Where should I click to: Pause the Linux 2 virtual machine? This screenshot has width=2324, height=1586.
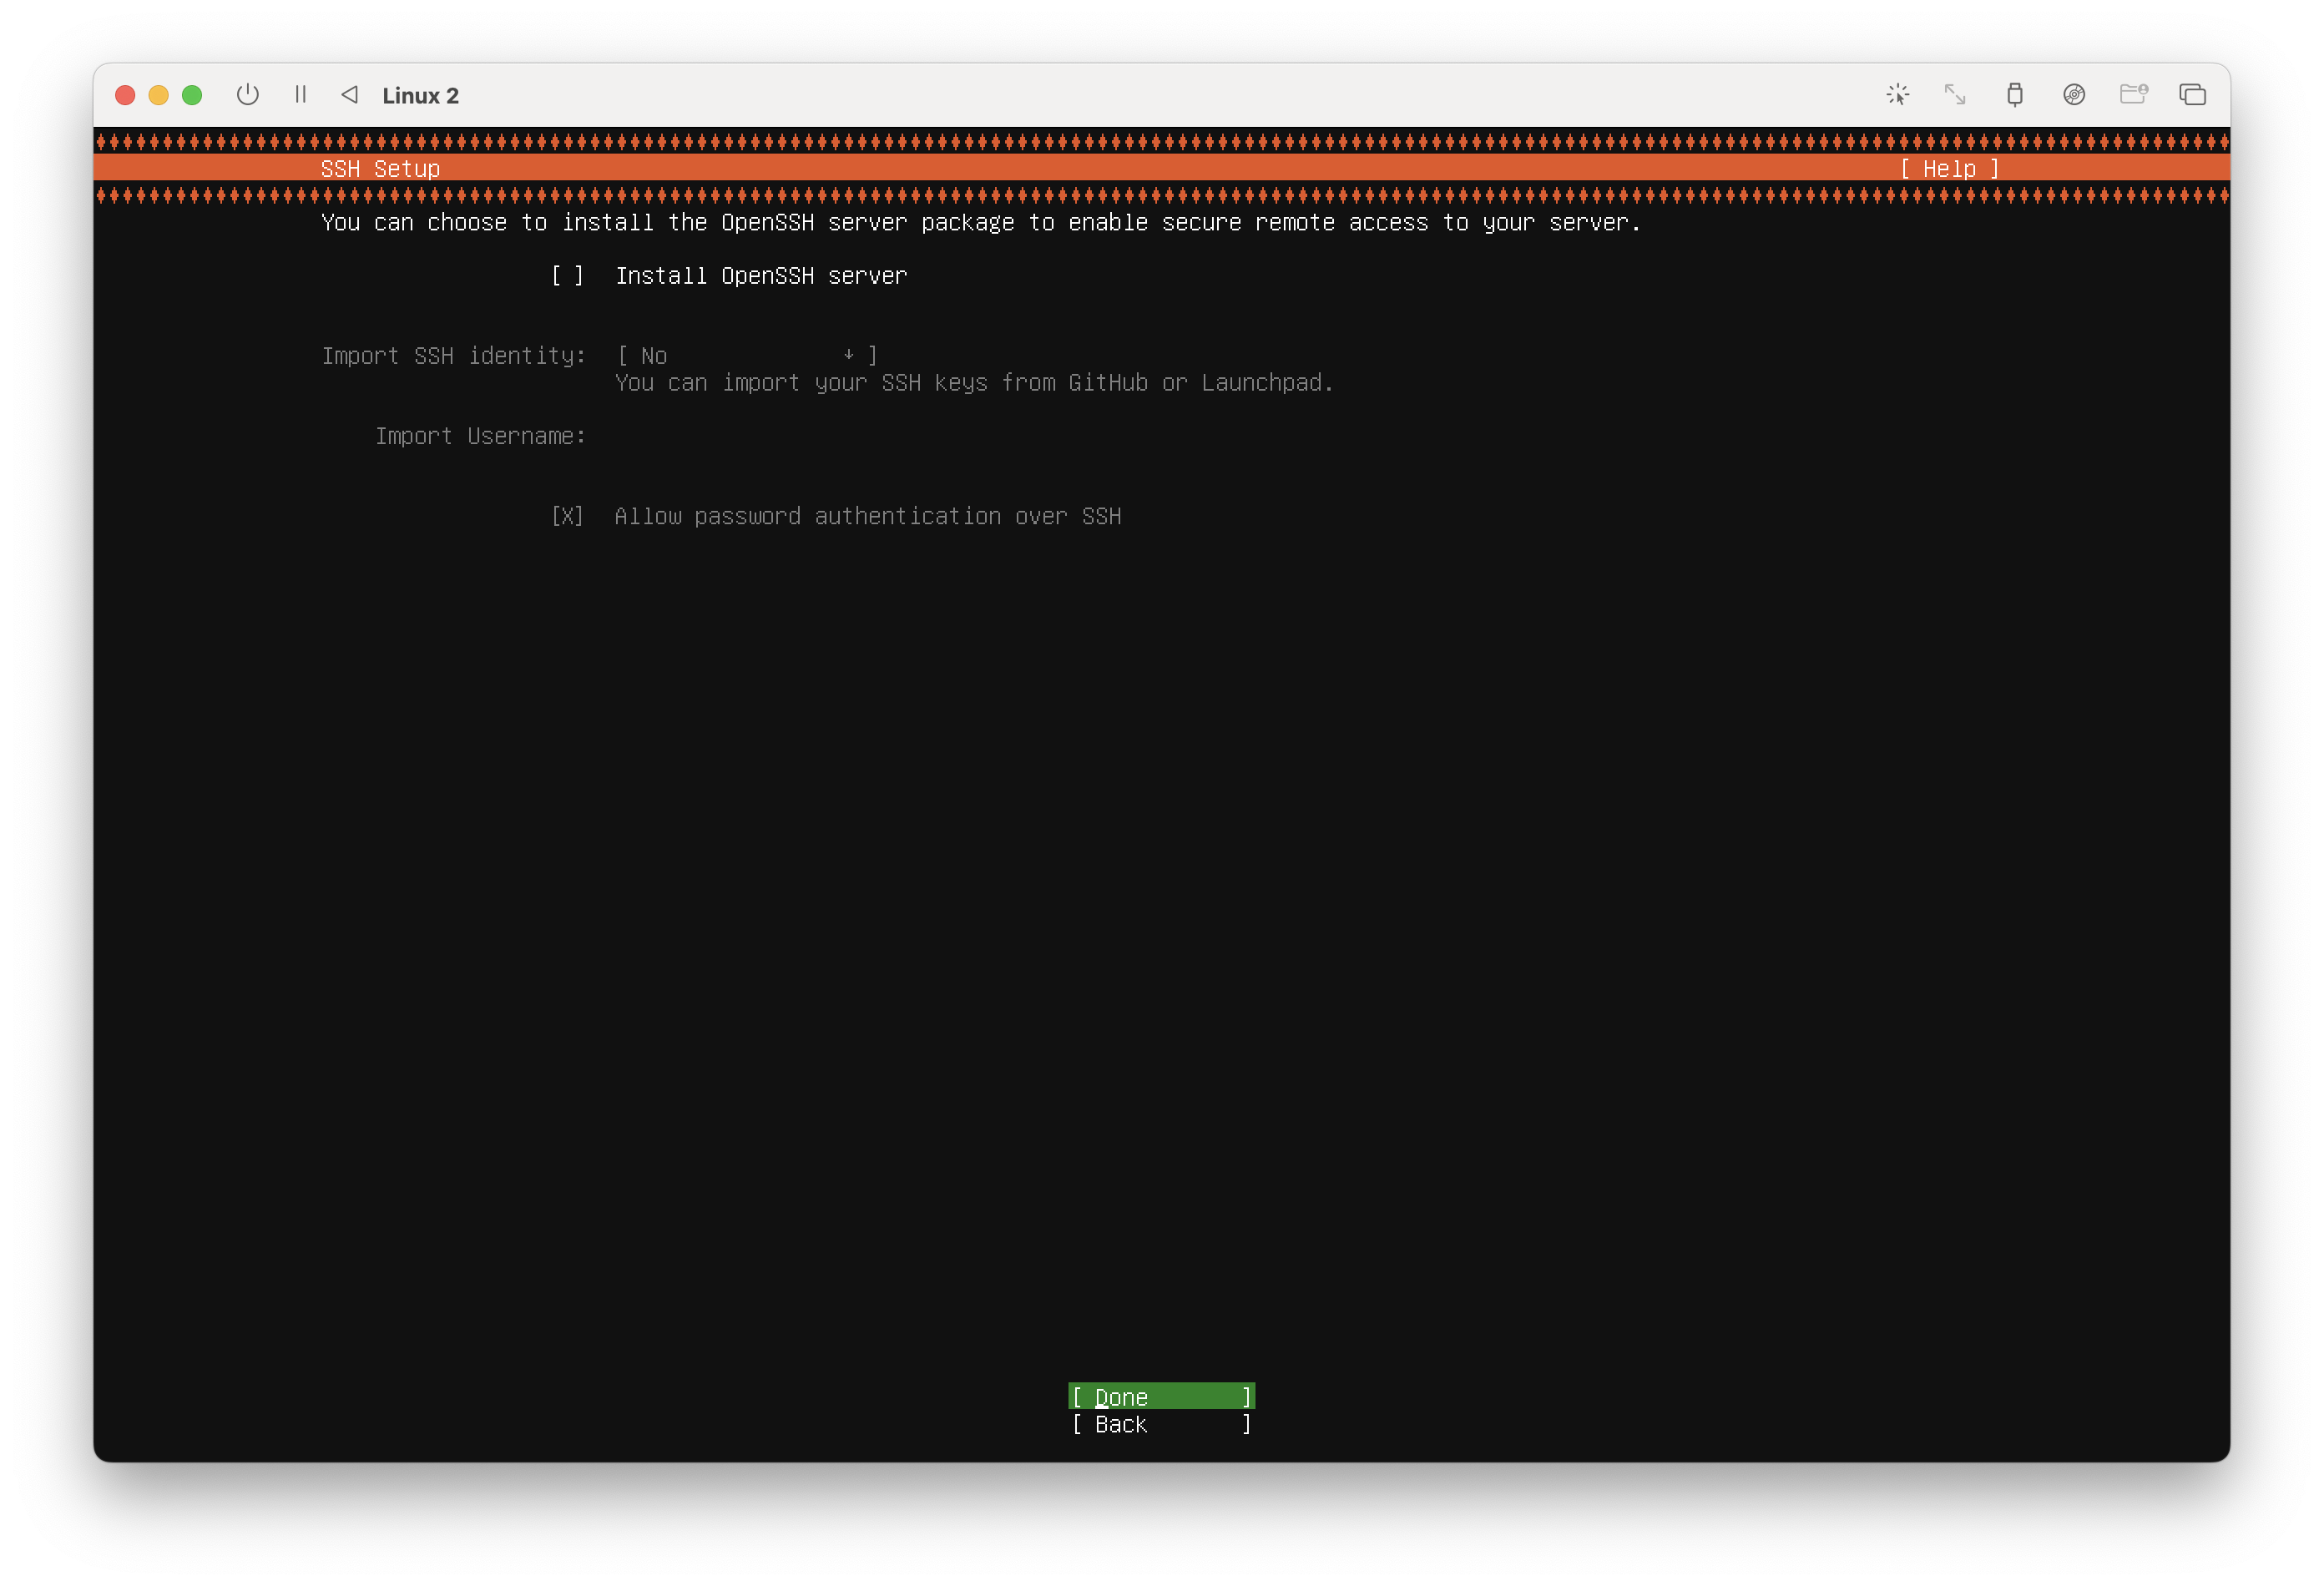(x=300, y=95)
